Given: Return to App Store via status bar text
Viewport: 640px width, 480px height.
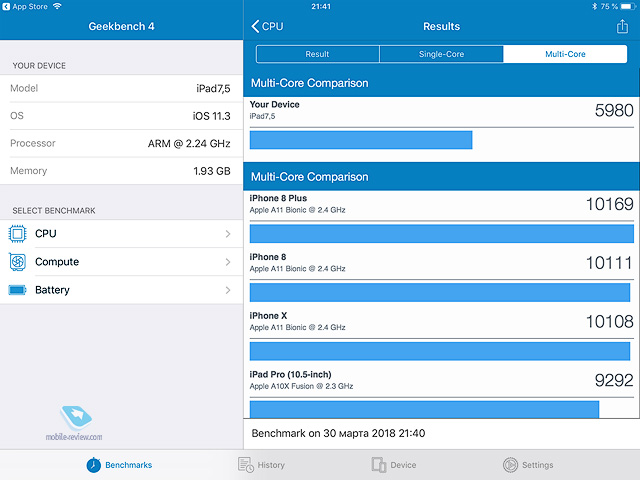Looking at the screenshot, I should 30,7.
